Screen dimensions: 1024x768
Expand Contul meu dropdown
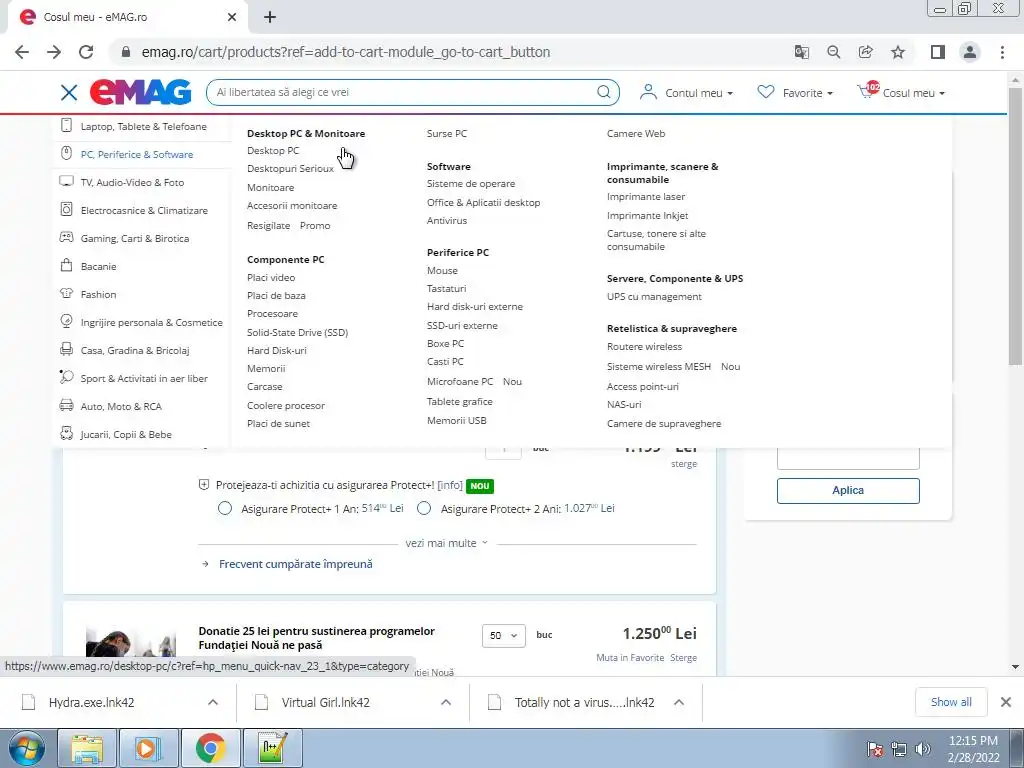[x=730, y=93]
